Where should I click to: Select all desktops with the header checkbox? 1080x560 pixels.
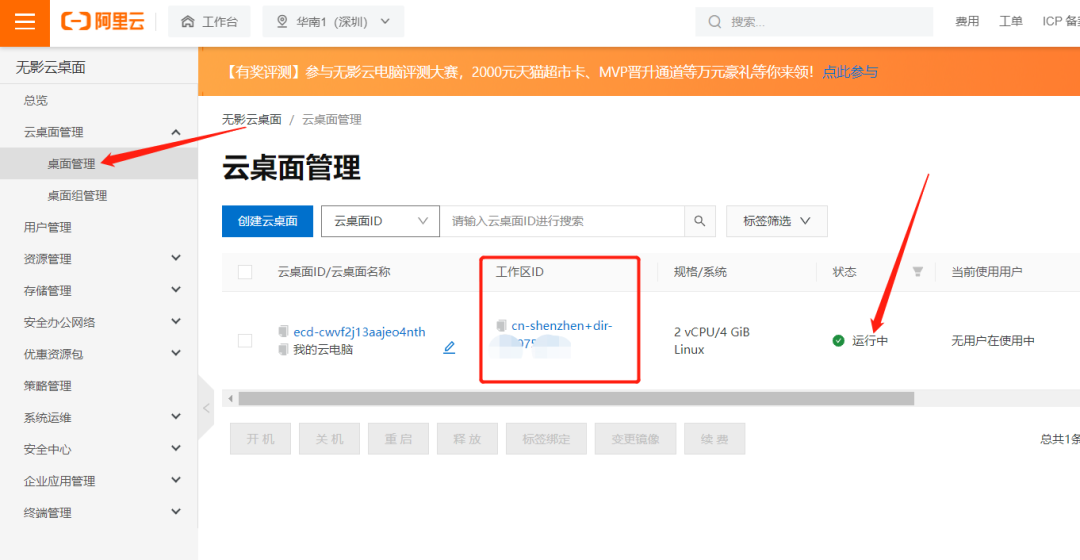(x=245, y=271)
